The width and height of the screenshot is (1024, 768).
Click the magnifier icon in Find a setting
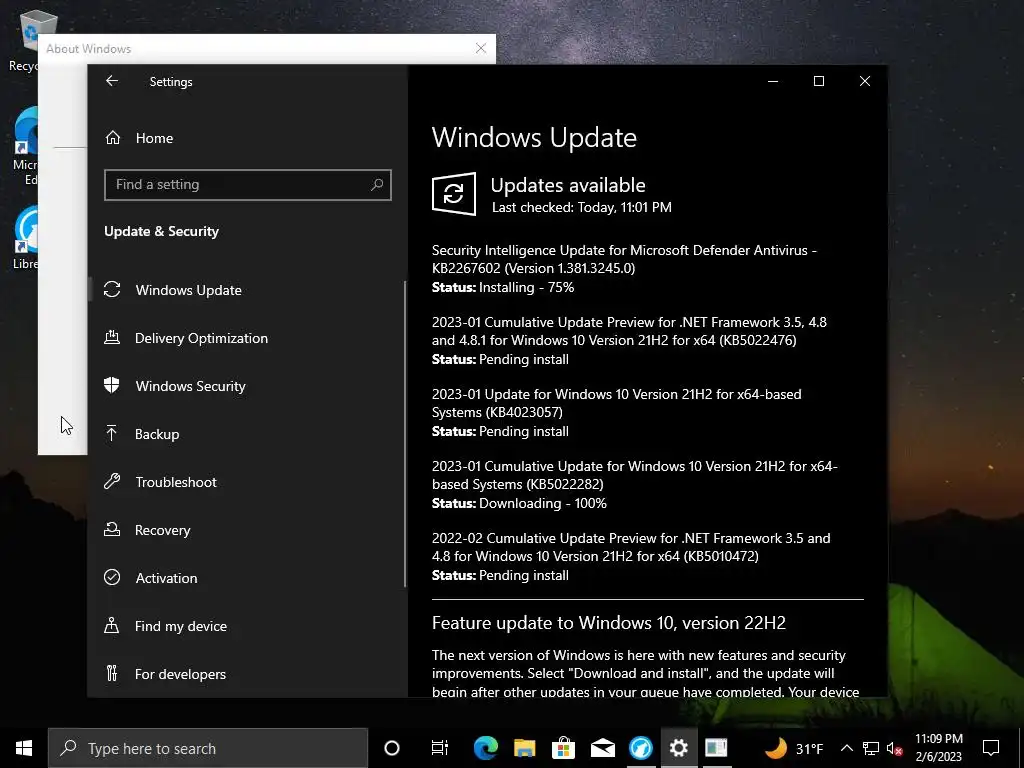coord(377,185)
